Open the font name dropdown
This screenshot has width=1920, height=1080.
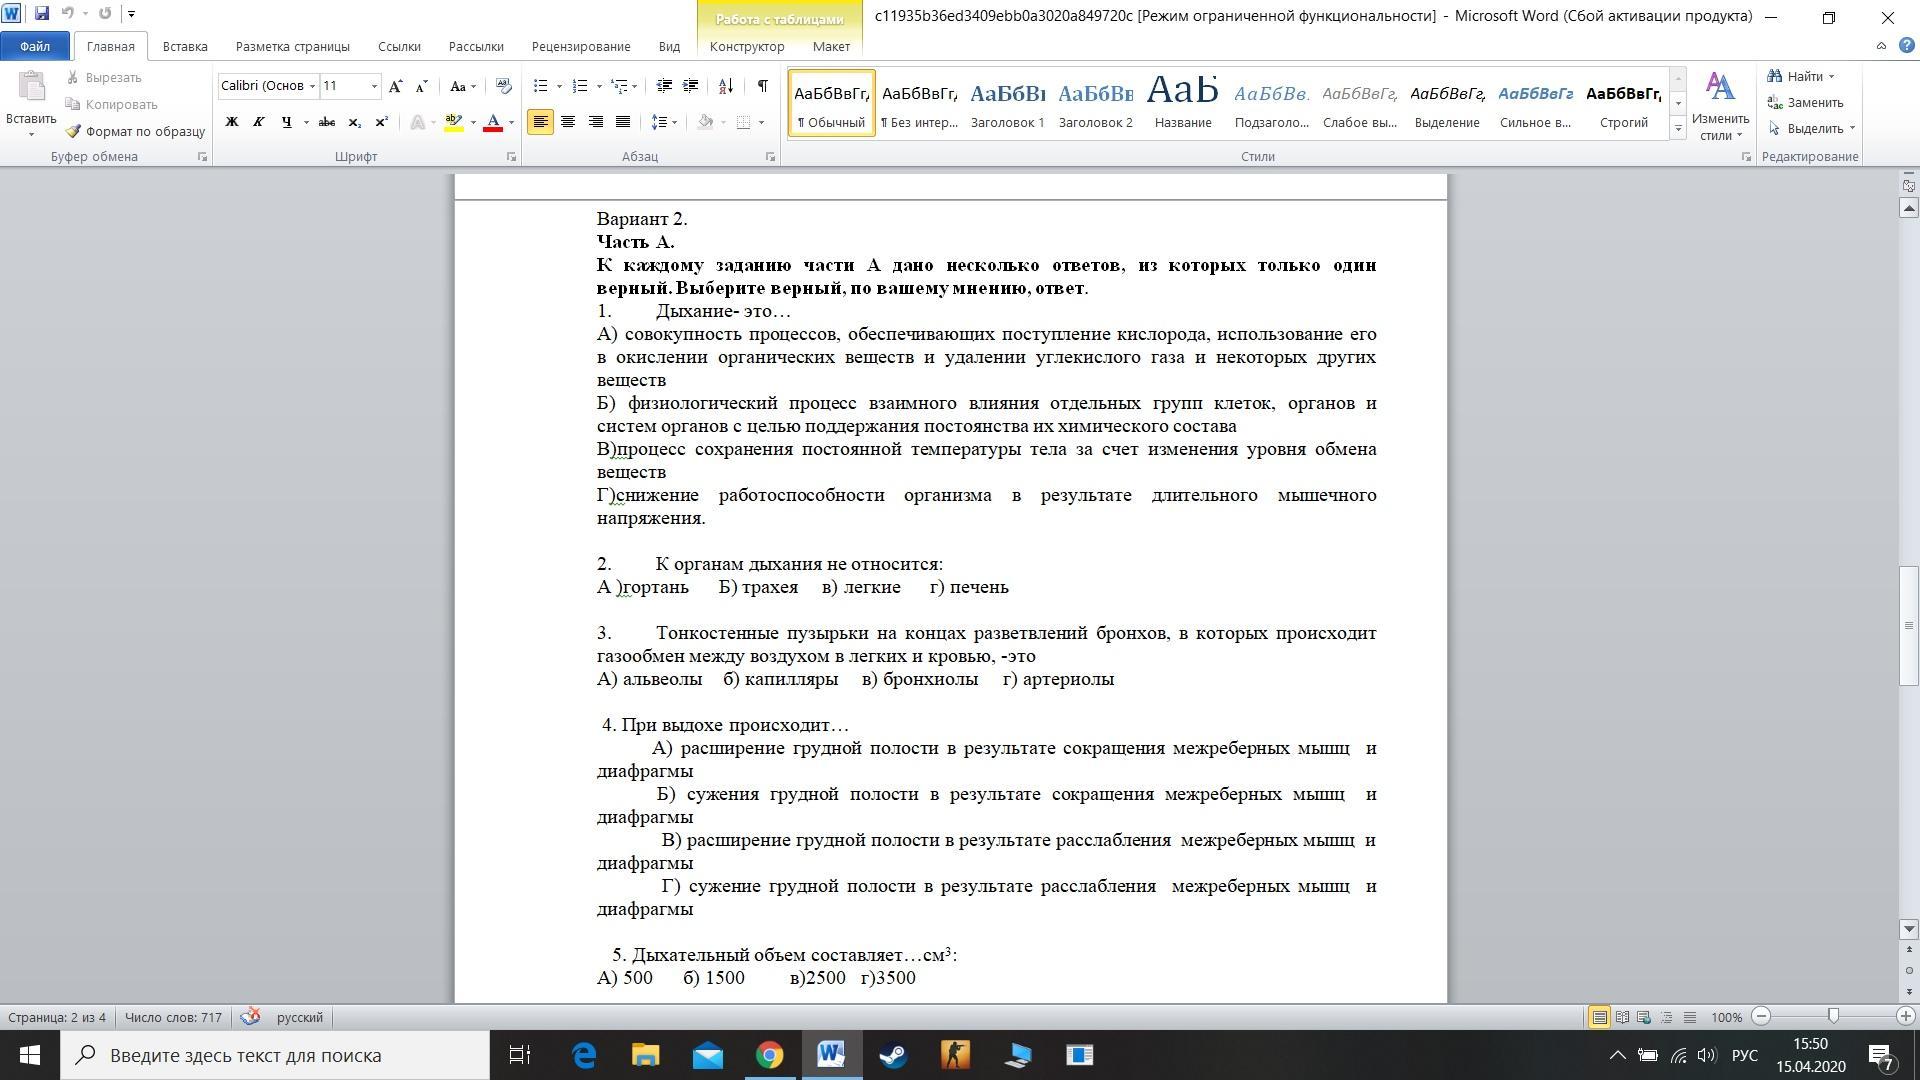[312, 86]
